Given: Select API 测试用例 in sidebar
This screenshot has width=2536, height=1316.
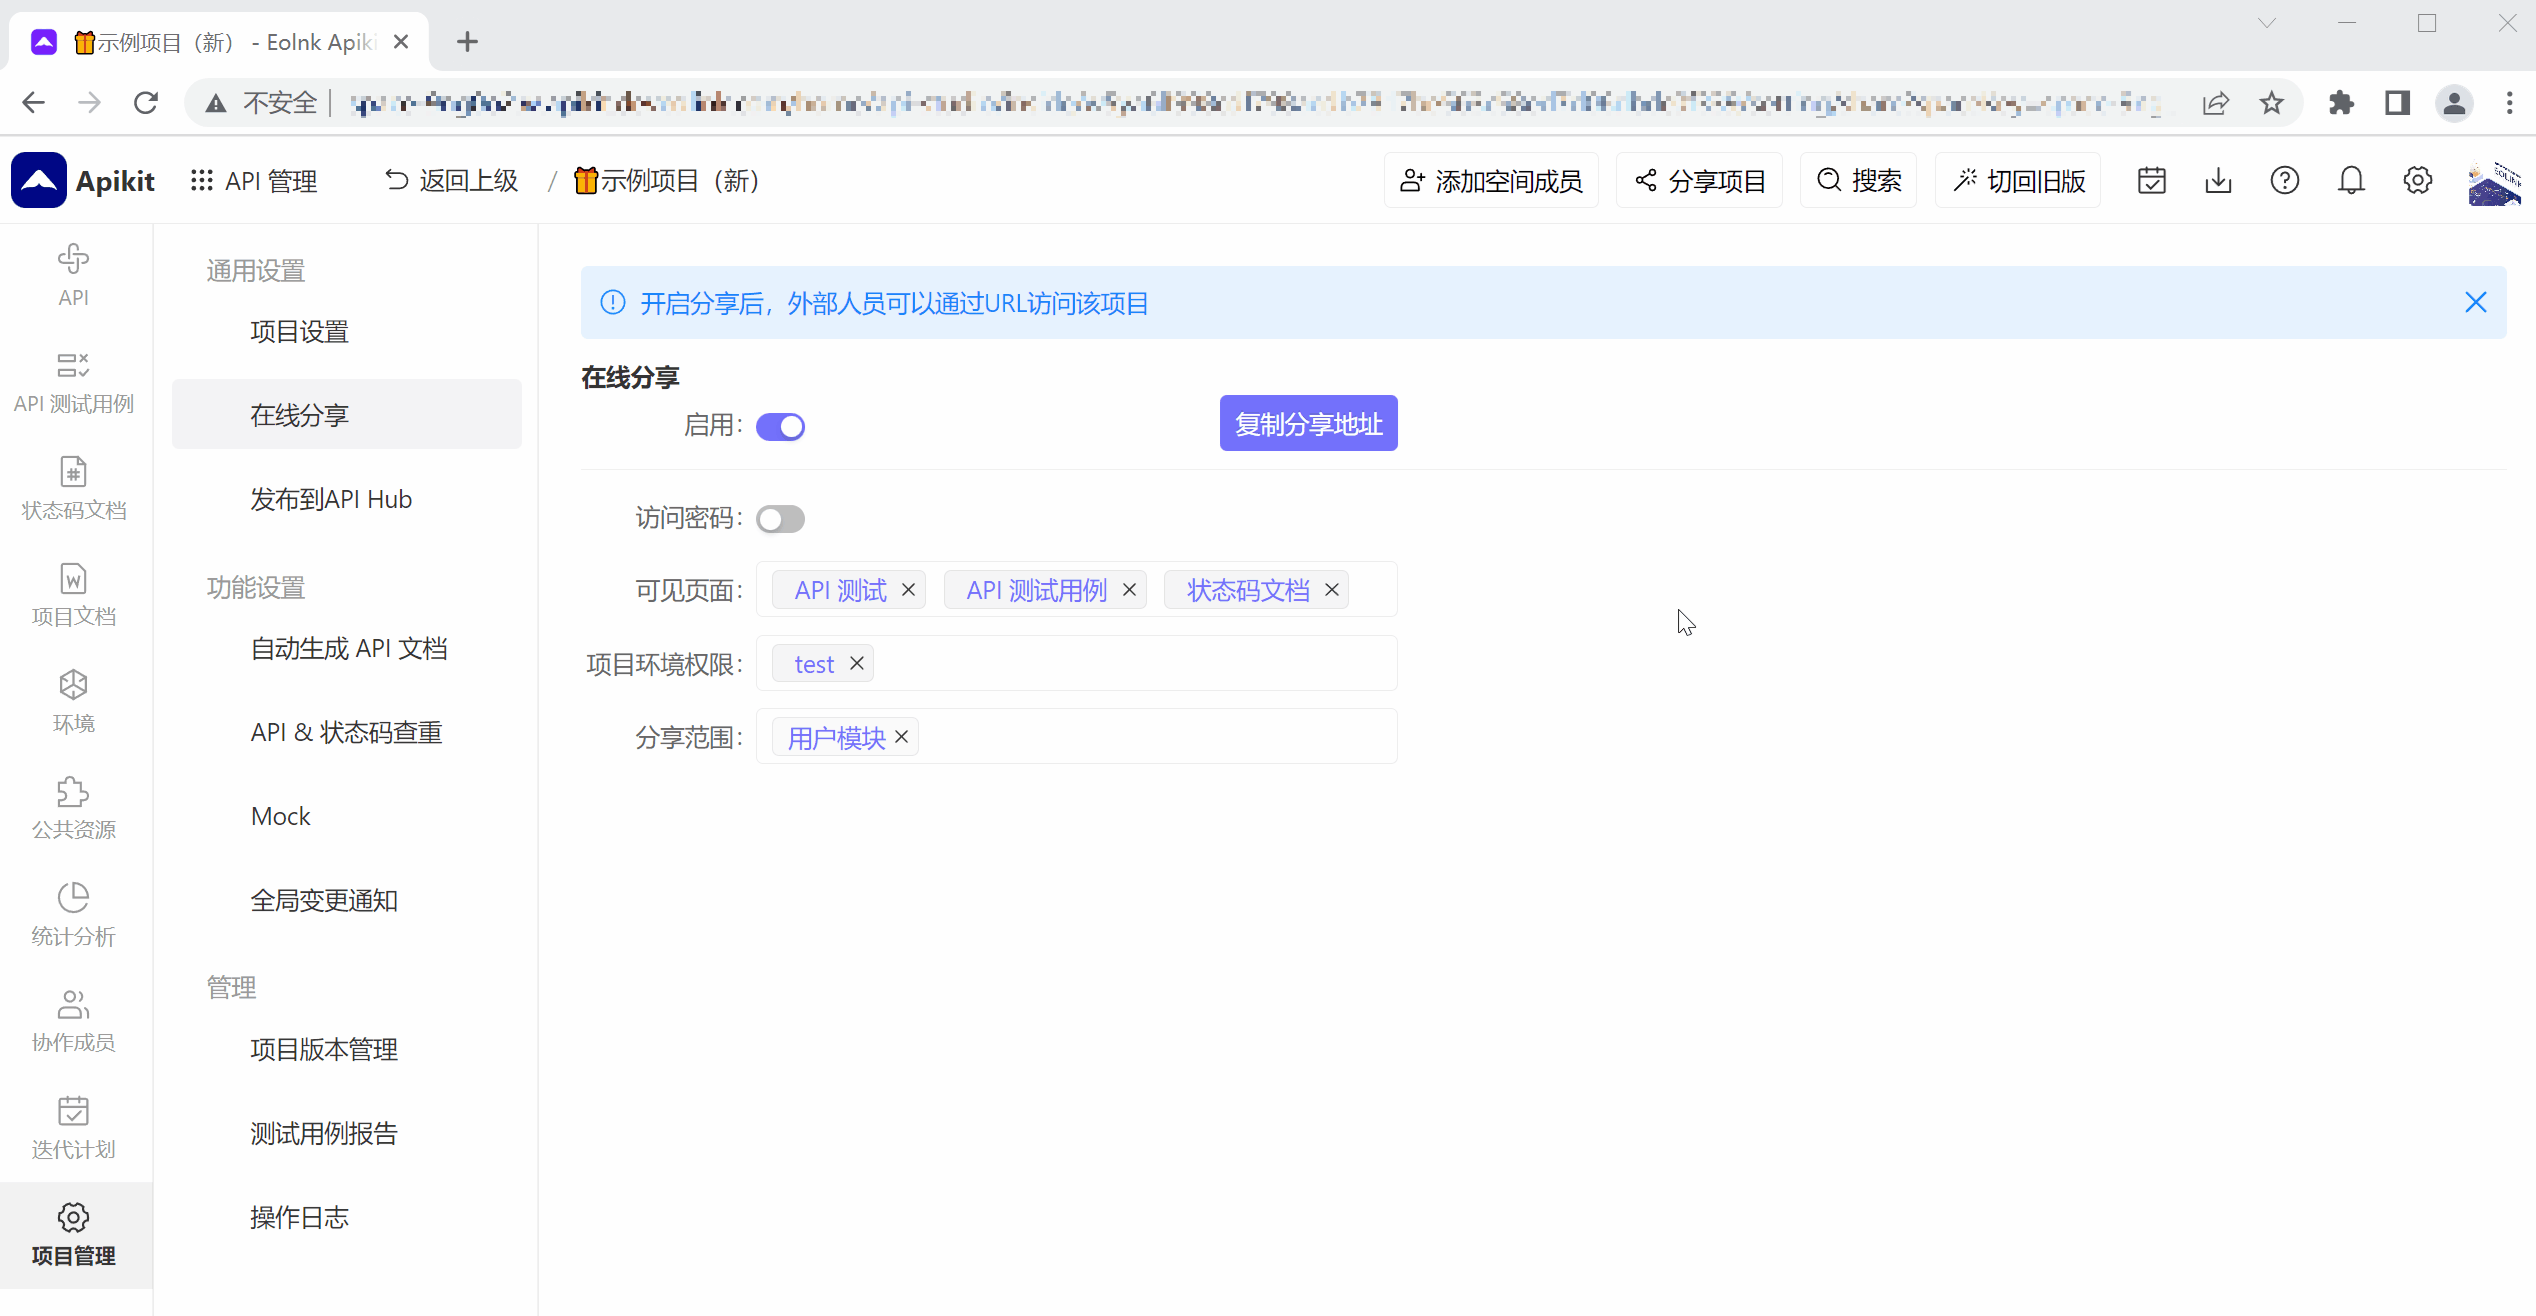Looking at the screenshot, I should pyautogui.click(x=73, y=380).
